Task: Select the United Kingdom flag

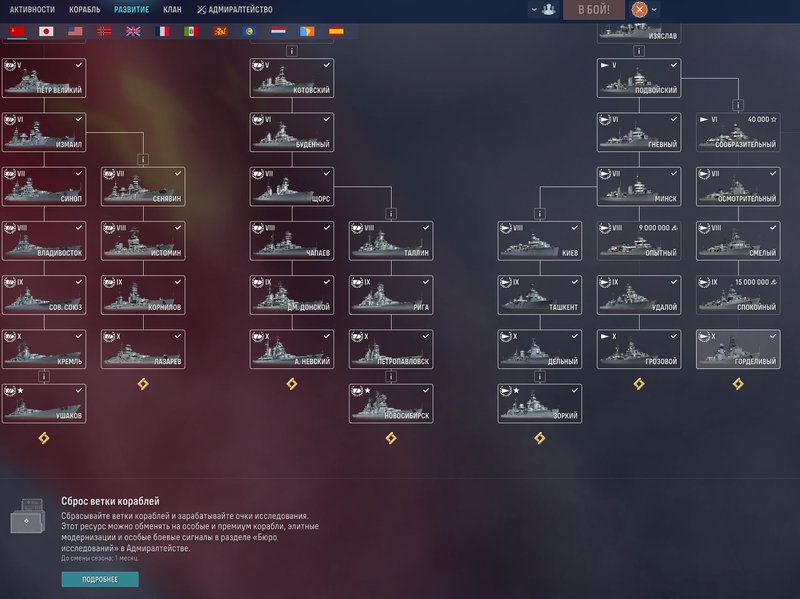Action: (x=133, y=32)
